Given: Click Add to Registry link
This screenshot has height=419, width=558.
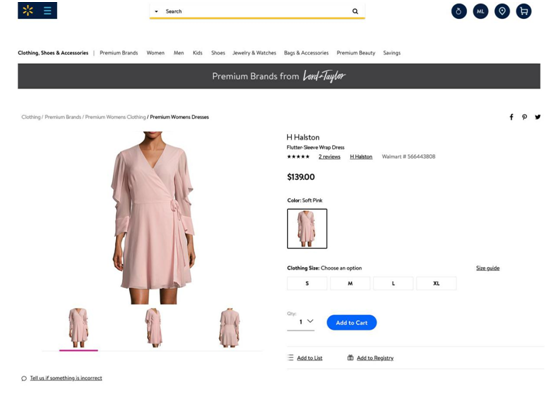Looking at the screenshot, I should [375, 358].
